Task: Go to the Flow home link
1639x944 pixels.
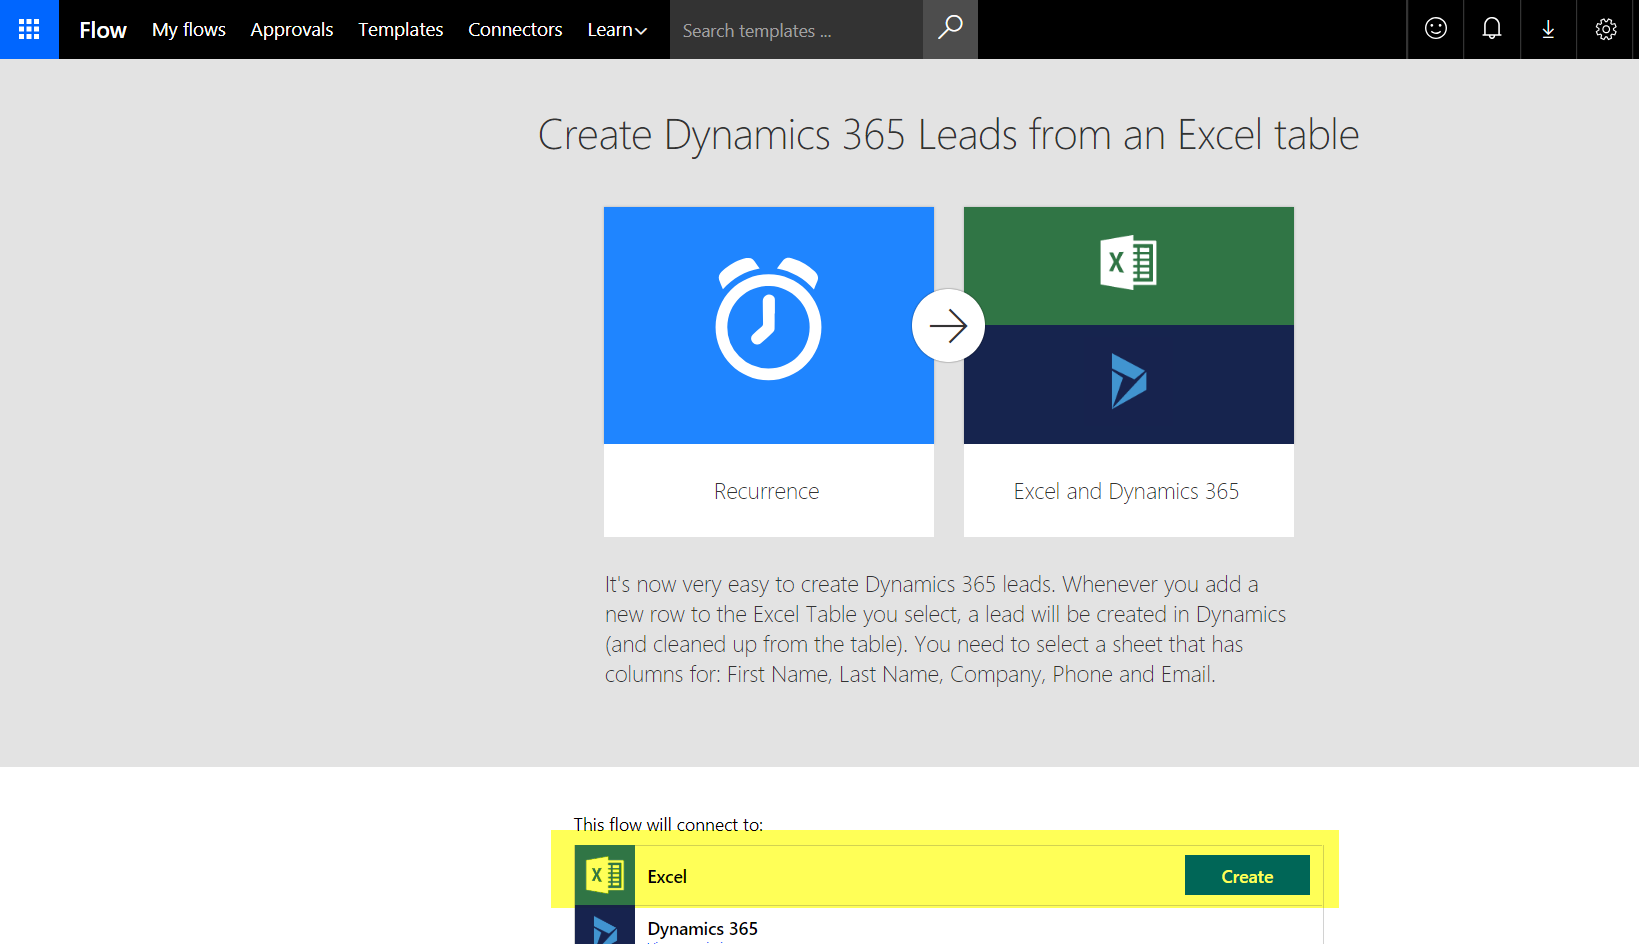Action: pos(103,30)
